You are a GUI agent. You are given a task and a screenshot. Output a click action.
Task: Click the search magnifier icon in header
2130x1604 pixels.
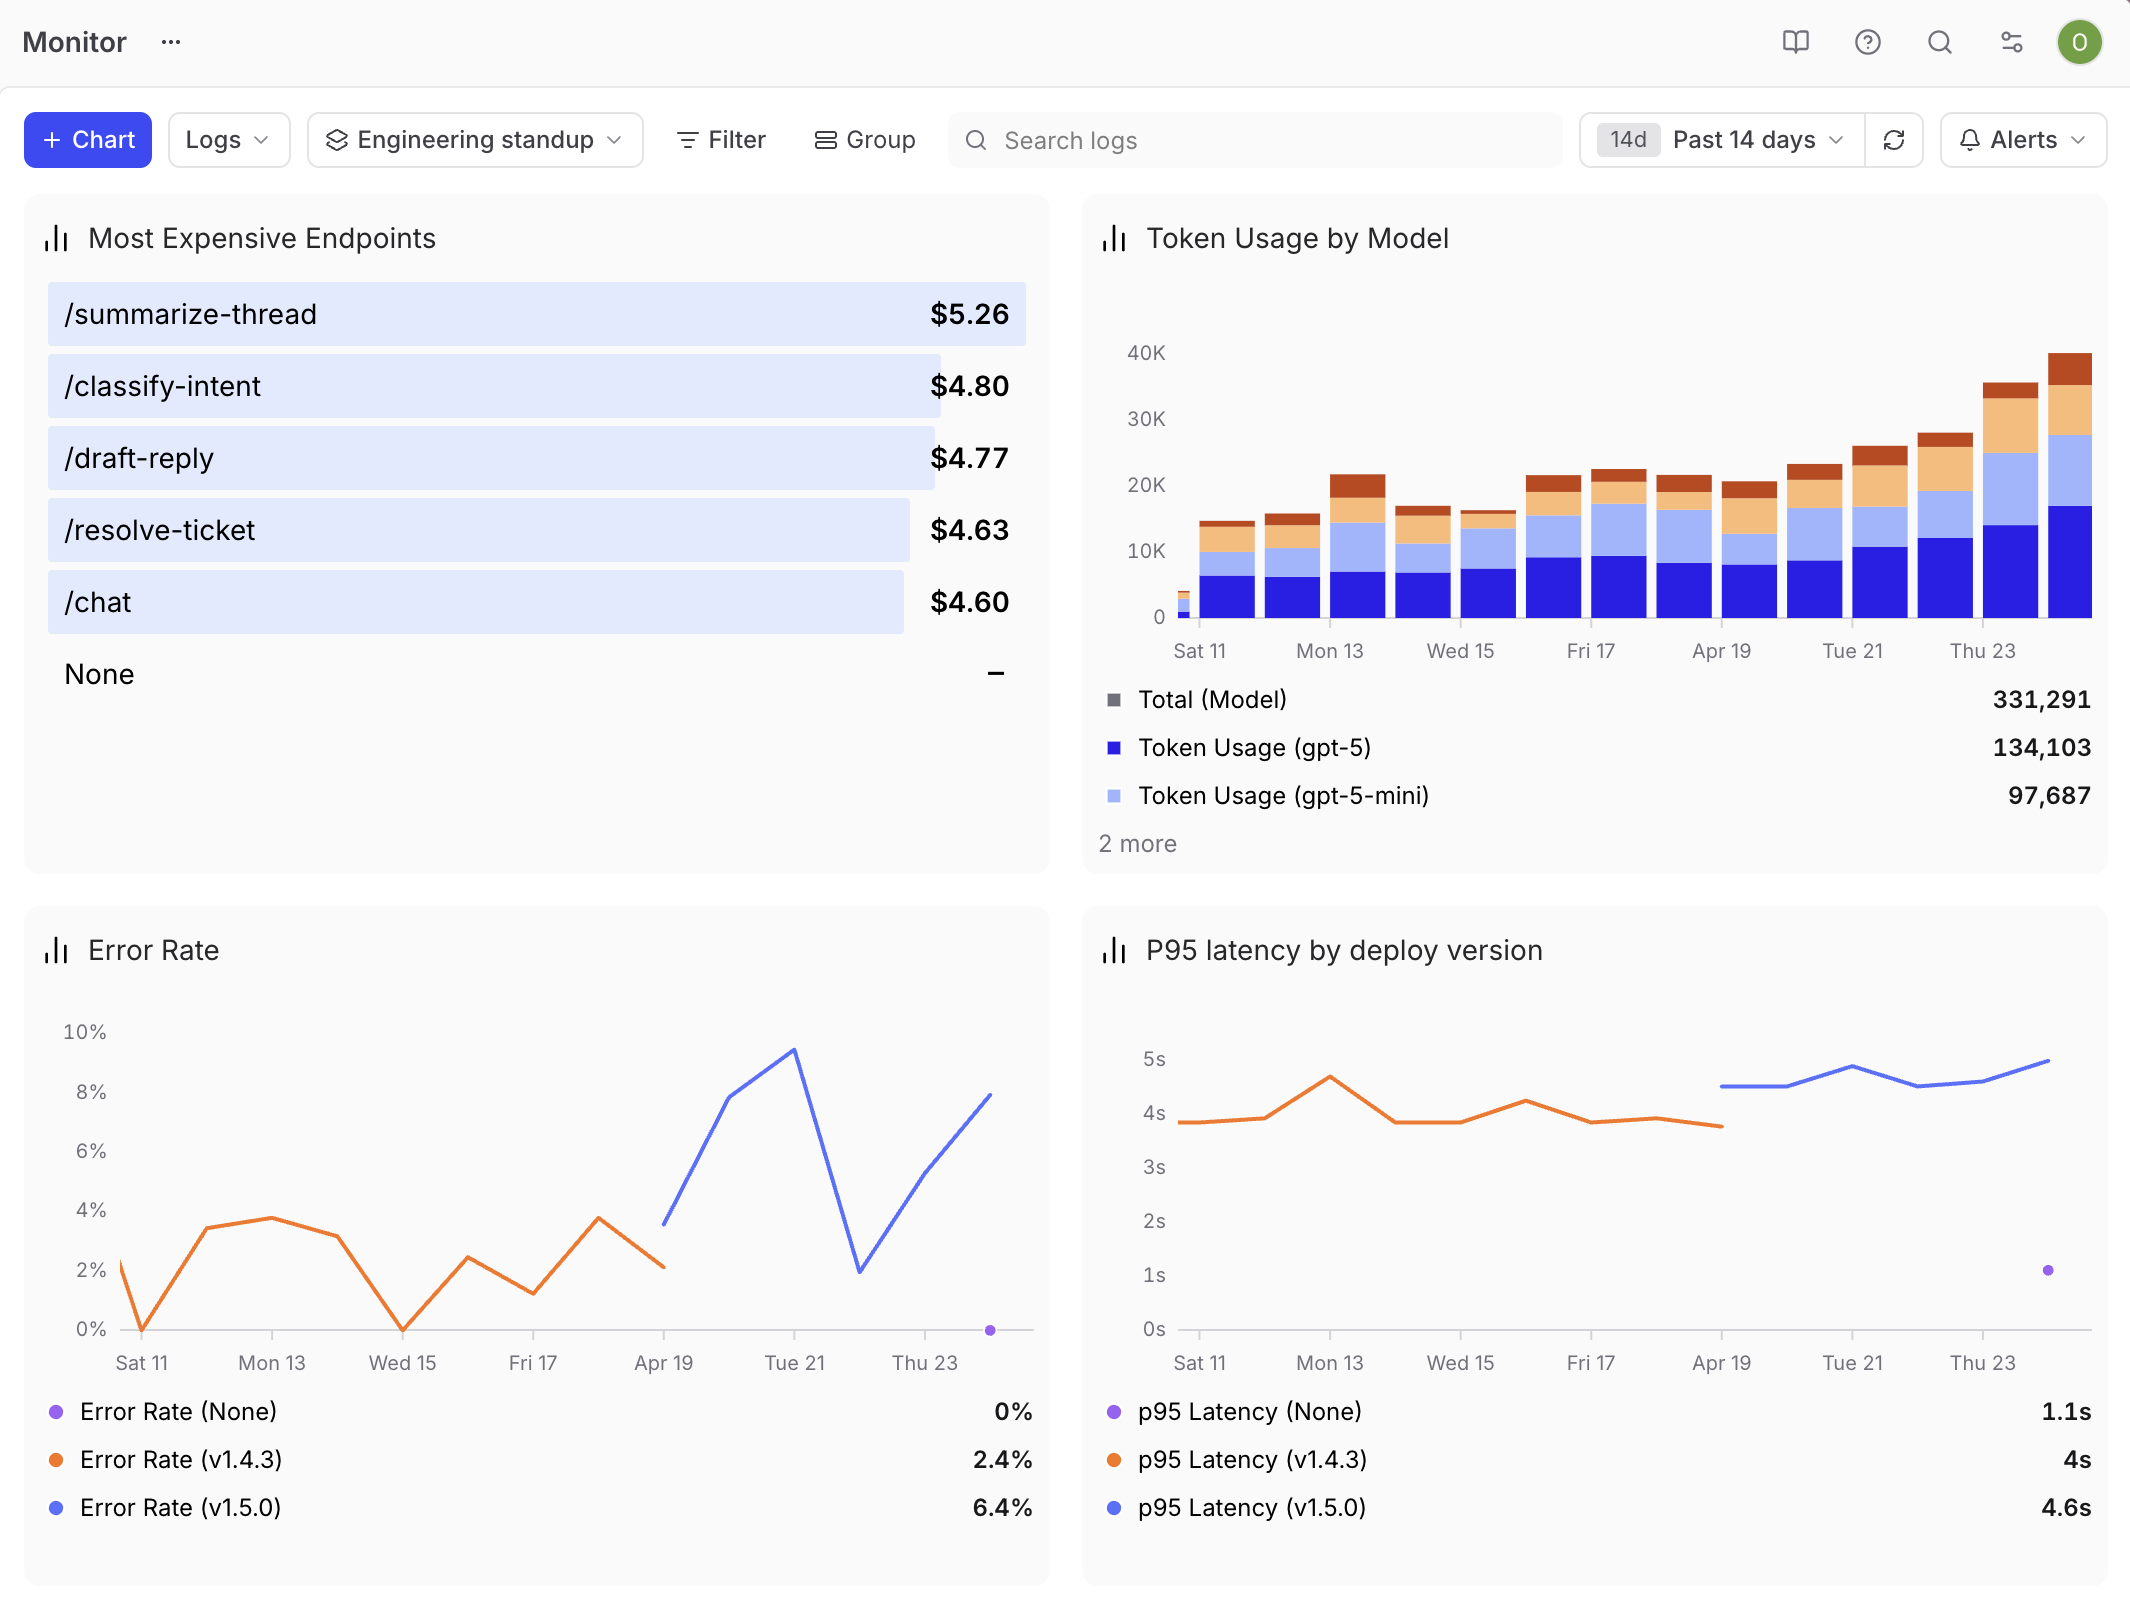point(1939,42)
